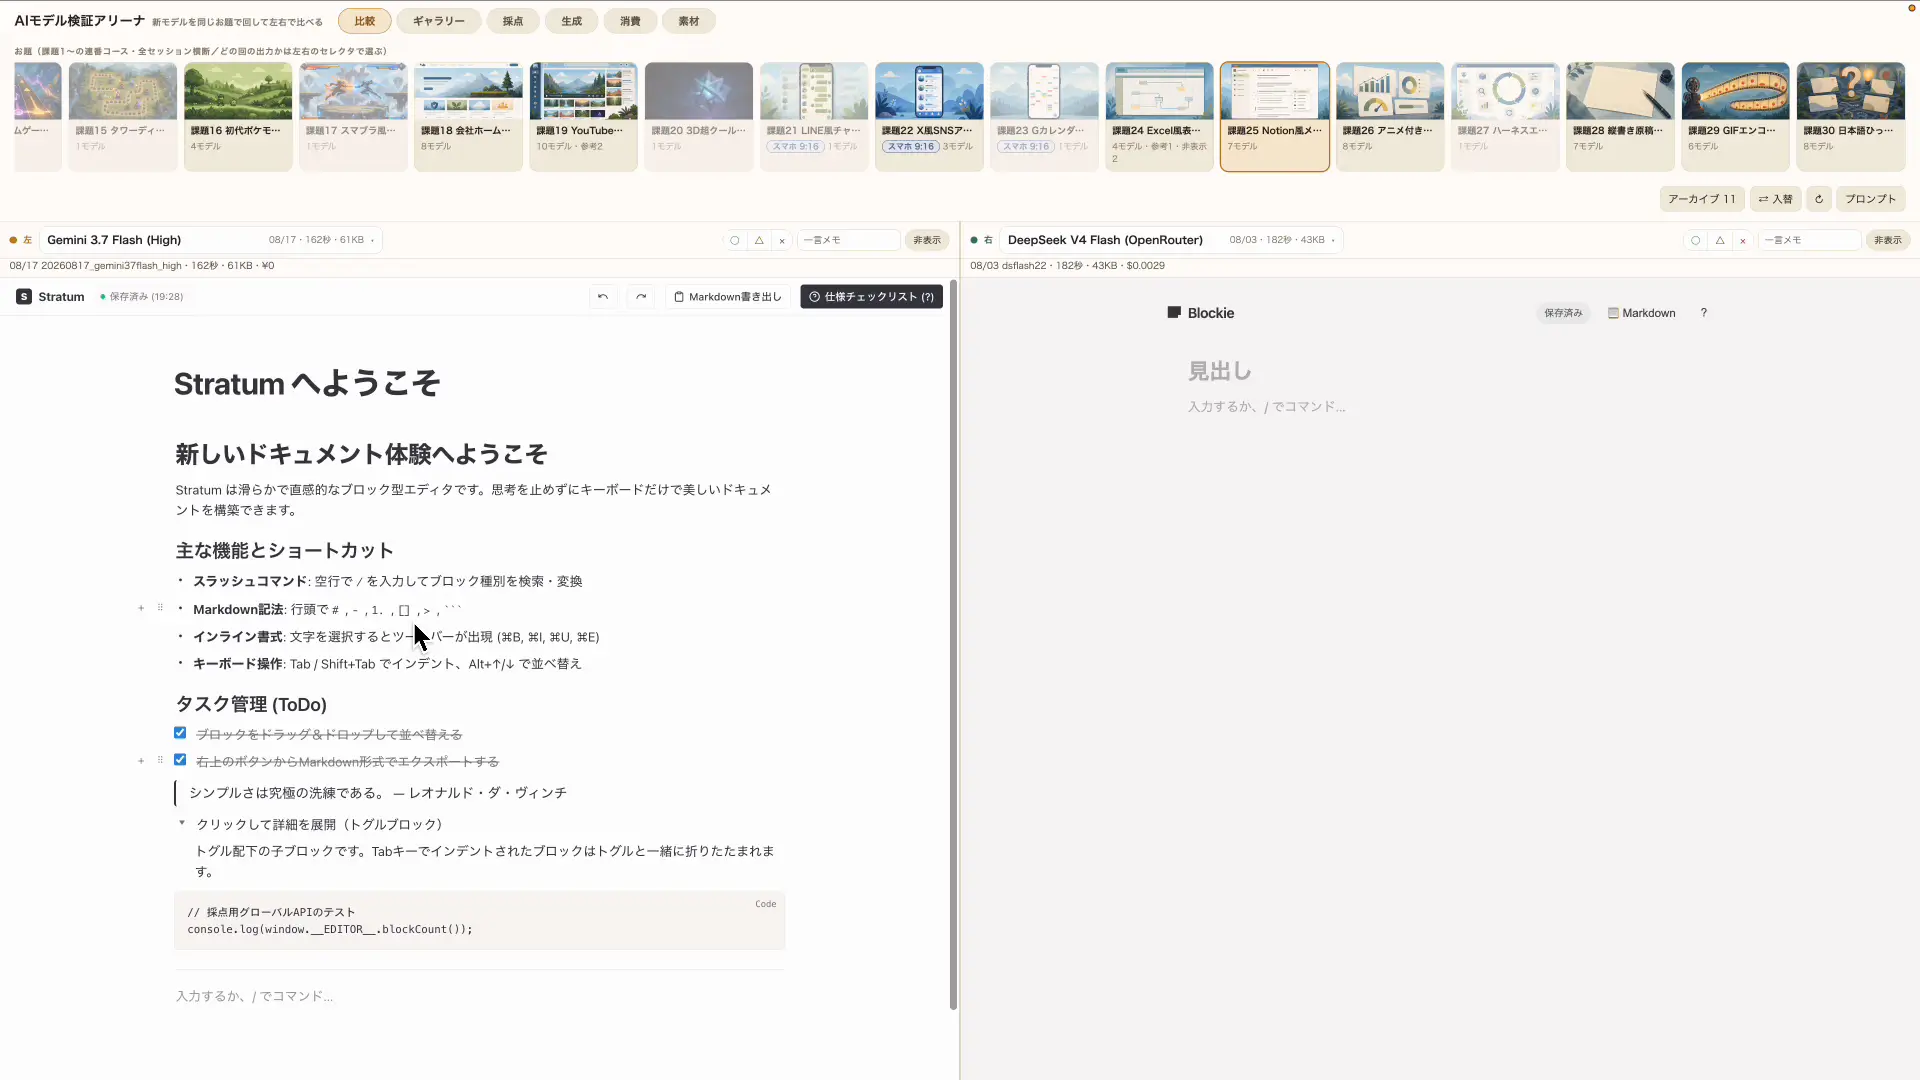Image resolution: width=1920 pixels, height=1080 pixels.
Task: Mark right model with red cross rating
Action: coord(1743,240)
